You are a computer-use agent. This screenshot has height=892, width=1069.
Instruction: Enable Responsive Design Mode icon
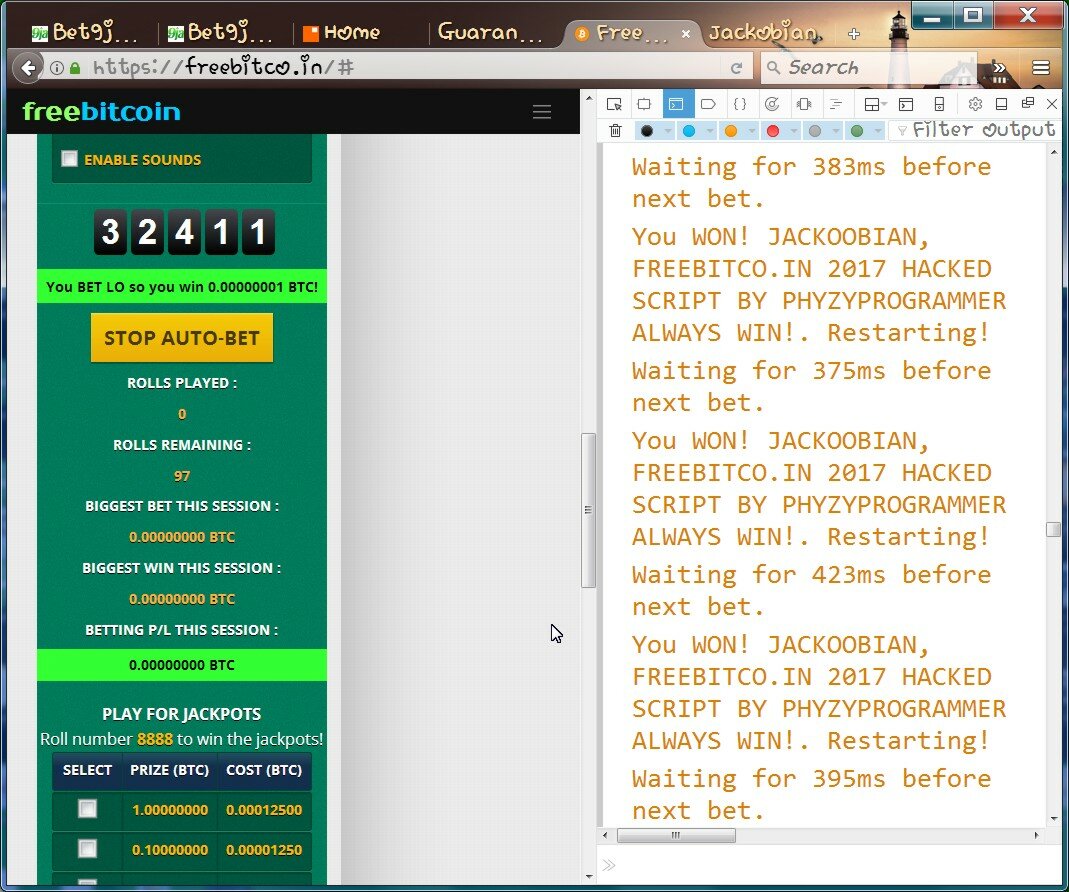(939, 104)
